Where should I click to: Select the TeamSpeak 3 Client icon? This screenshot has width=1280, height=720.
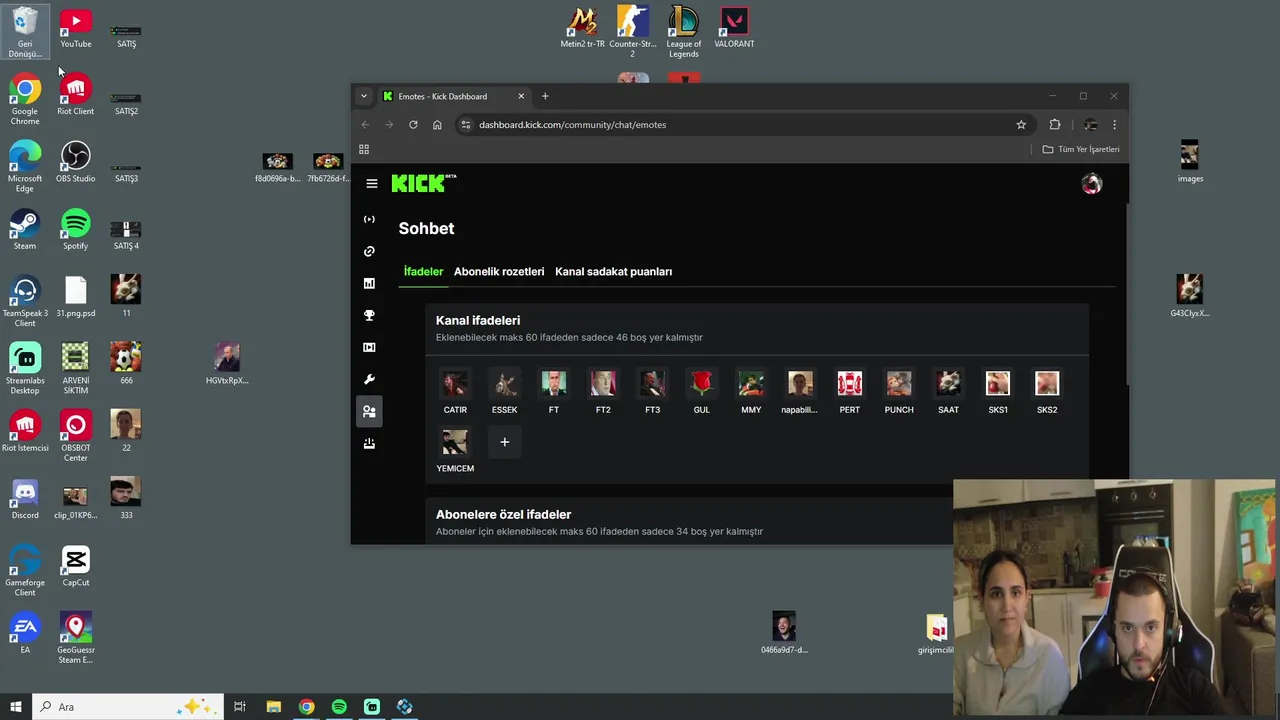coord(25,301)
